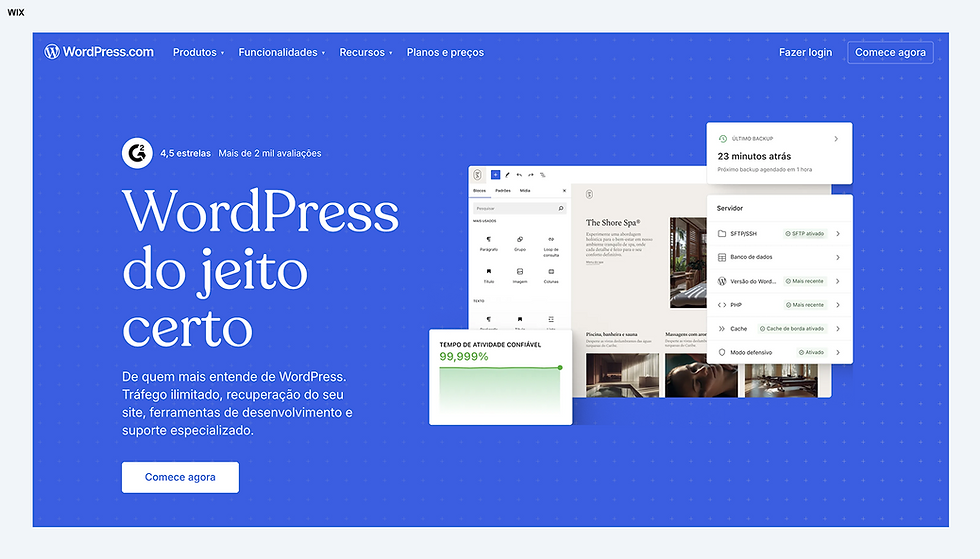Click the 'Servidor' panel title
The width and height of the screenshot is (980, 559).
coord(729,208)
